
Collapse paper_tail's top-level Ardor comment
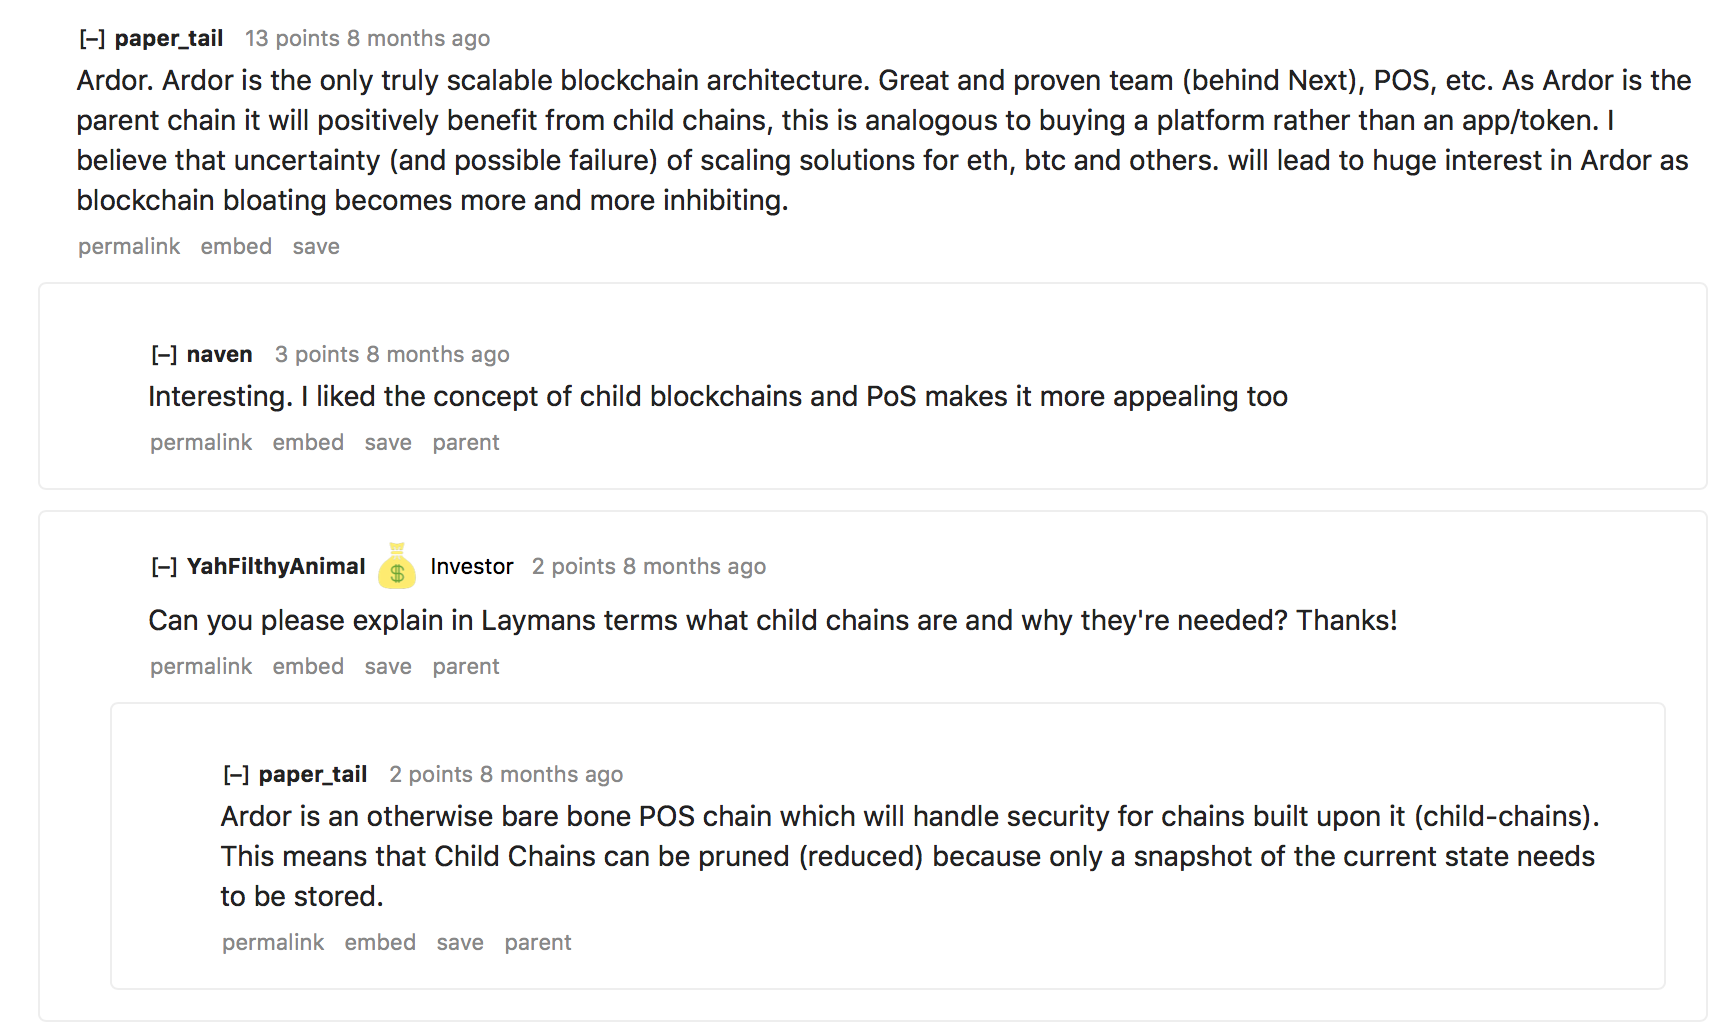click(x=92, y=39)
